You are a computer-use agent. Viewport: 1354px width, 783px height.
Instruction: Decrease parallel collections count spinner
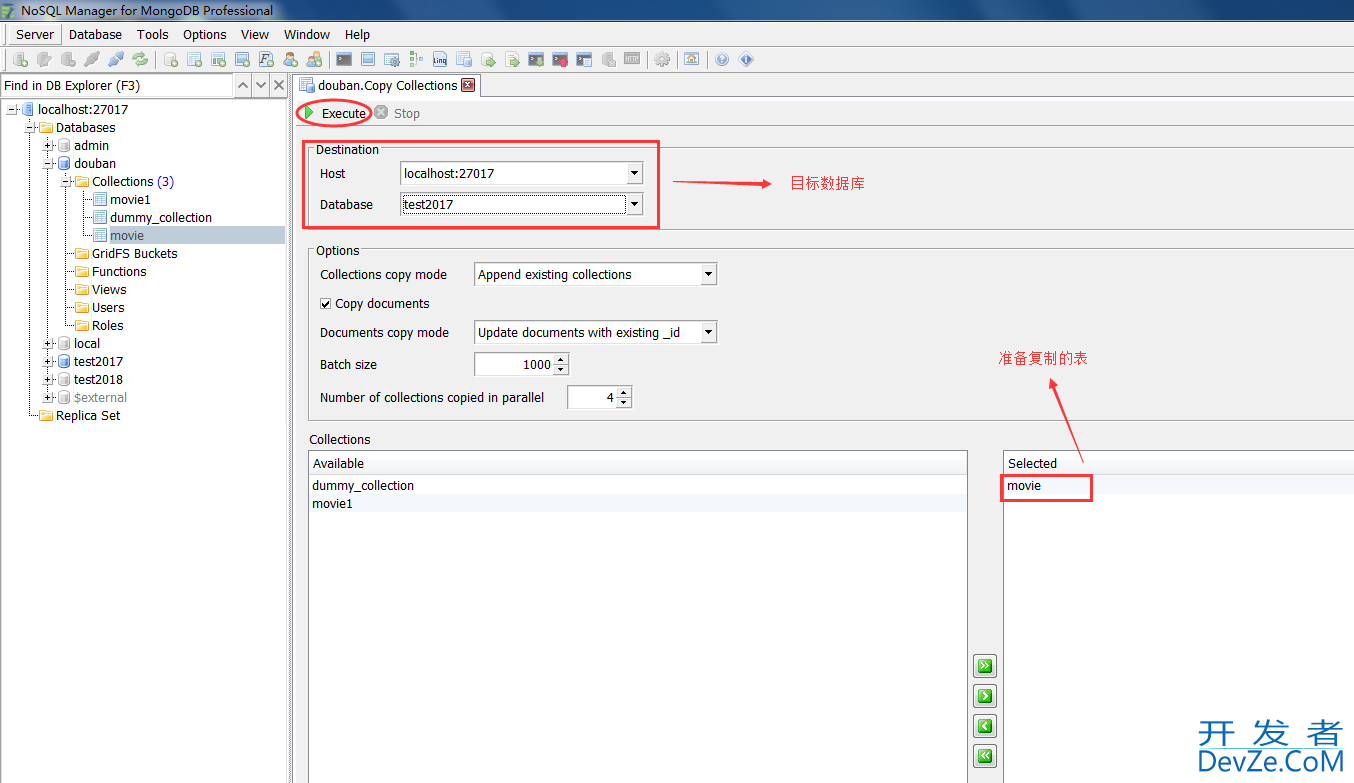pos(624,402)
